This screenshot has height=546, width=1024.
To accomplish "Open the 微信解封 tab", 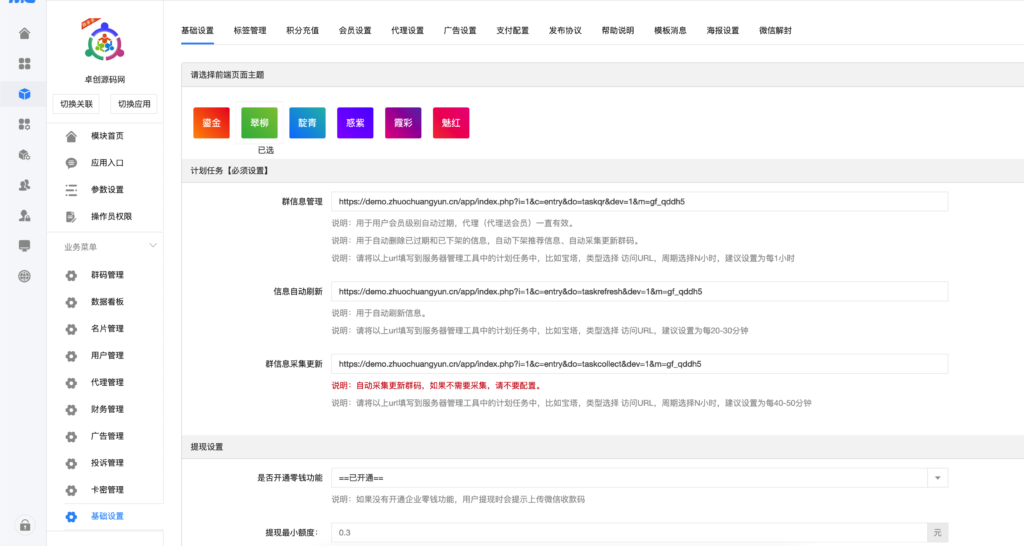I will [775, 31].
